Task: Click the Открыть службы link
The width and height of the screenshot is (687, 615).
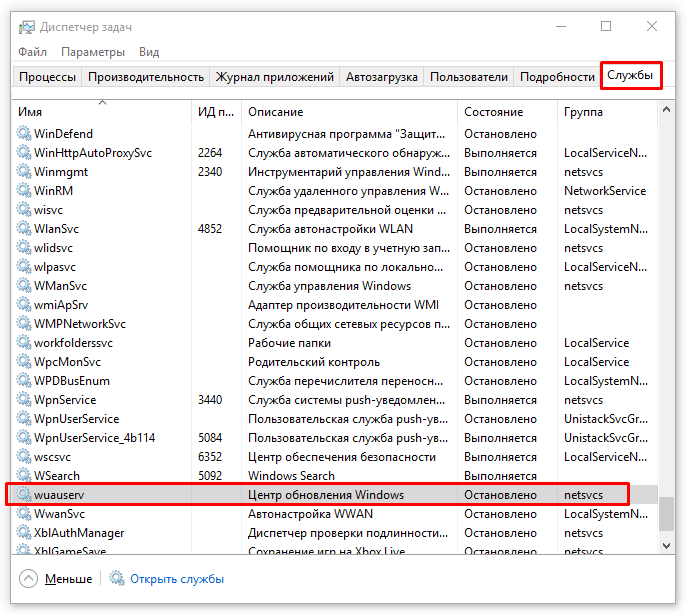Action: click(x=177, y=579)
